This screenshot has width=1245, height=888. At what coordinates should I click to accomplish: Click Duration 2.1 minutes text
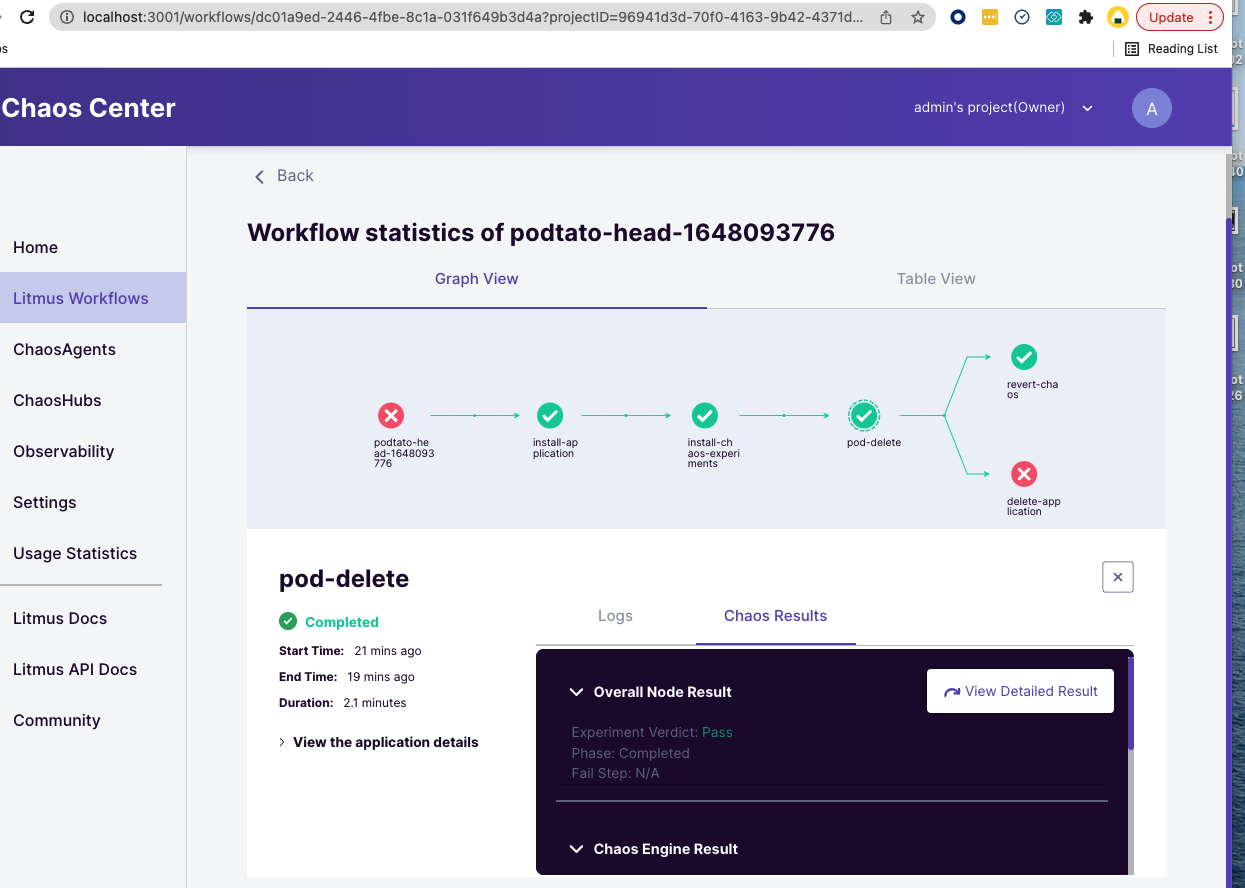tap(343, 703)
